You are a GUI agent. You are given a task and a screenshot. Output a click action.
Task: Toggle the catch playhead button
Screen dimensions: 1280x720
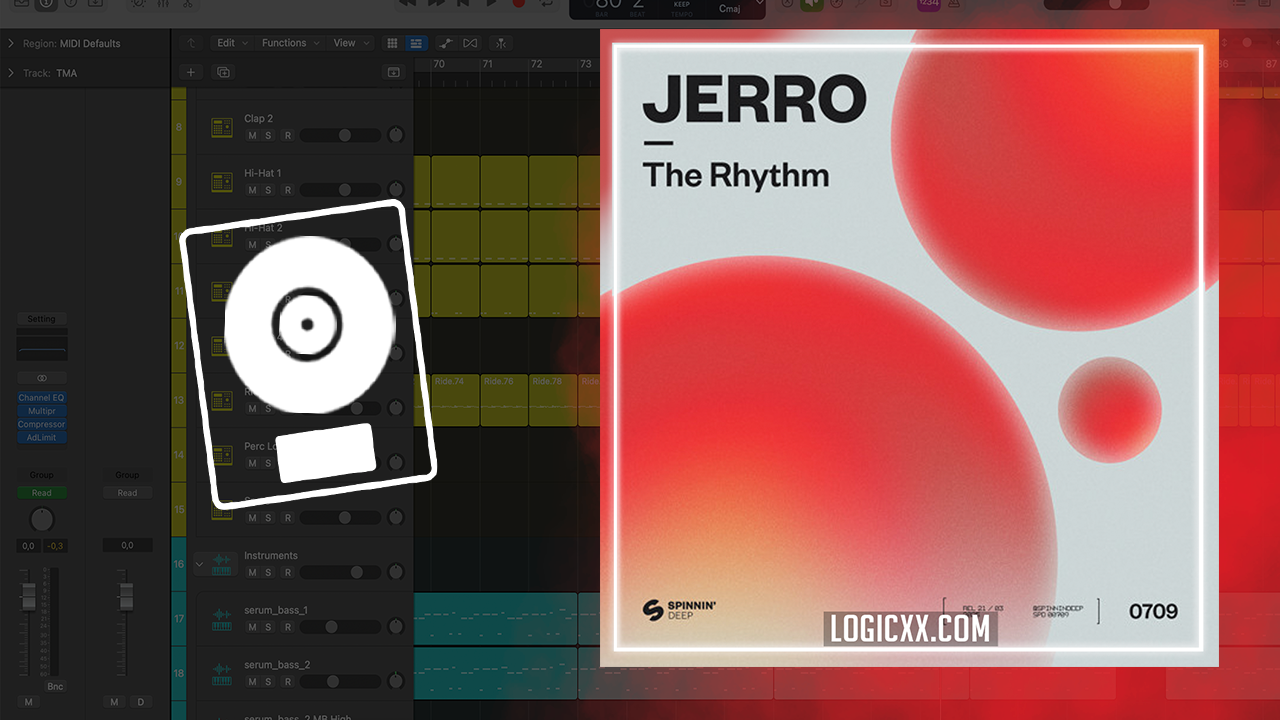click(x=501, y=43)
